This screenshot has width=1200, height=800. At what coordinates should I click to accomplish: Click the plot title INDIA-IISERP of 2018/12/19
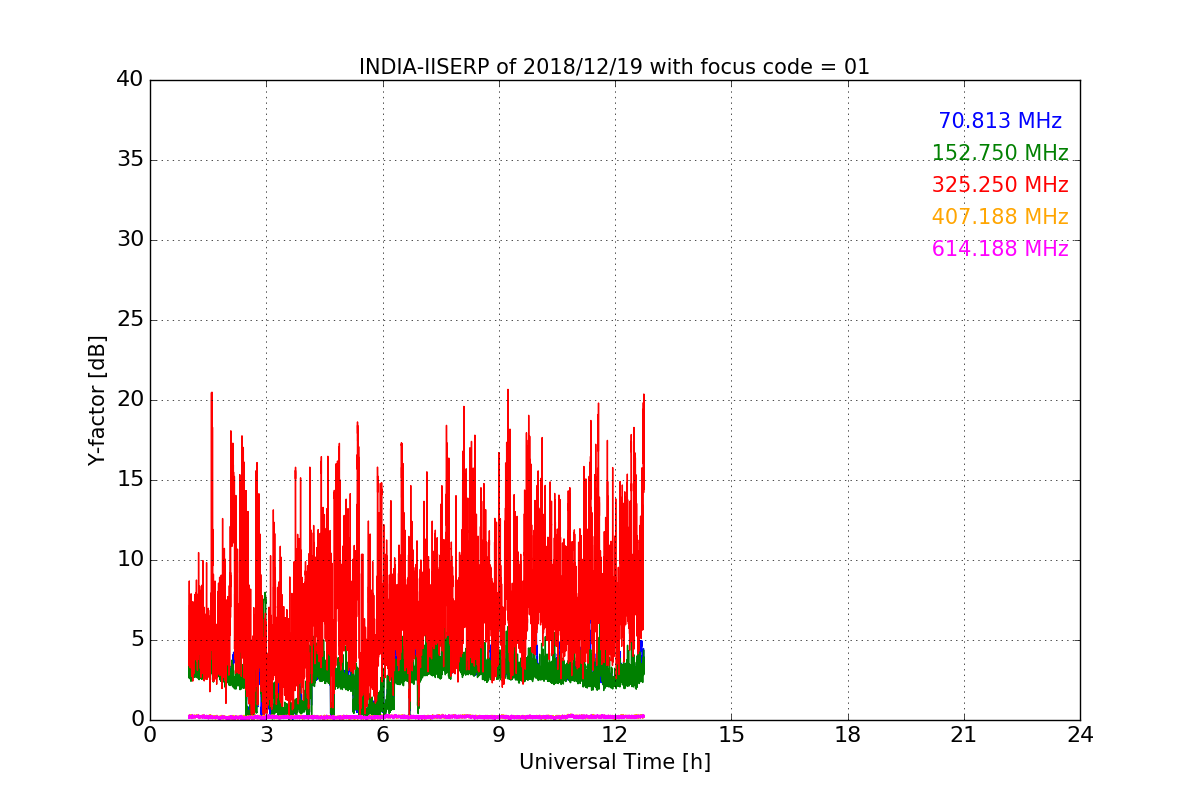click(x=614, y=67)
